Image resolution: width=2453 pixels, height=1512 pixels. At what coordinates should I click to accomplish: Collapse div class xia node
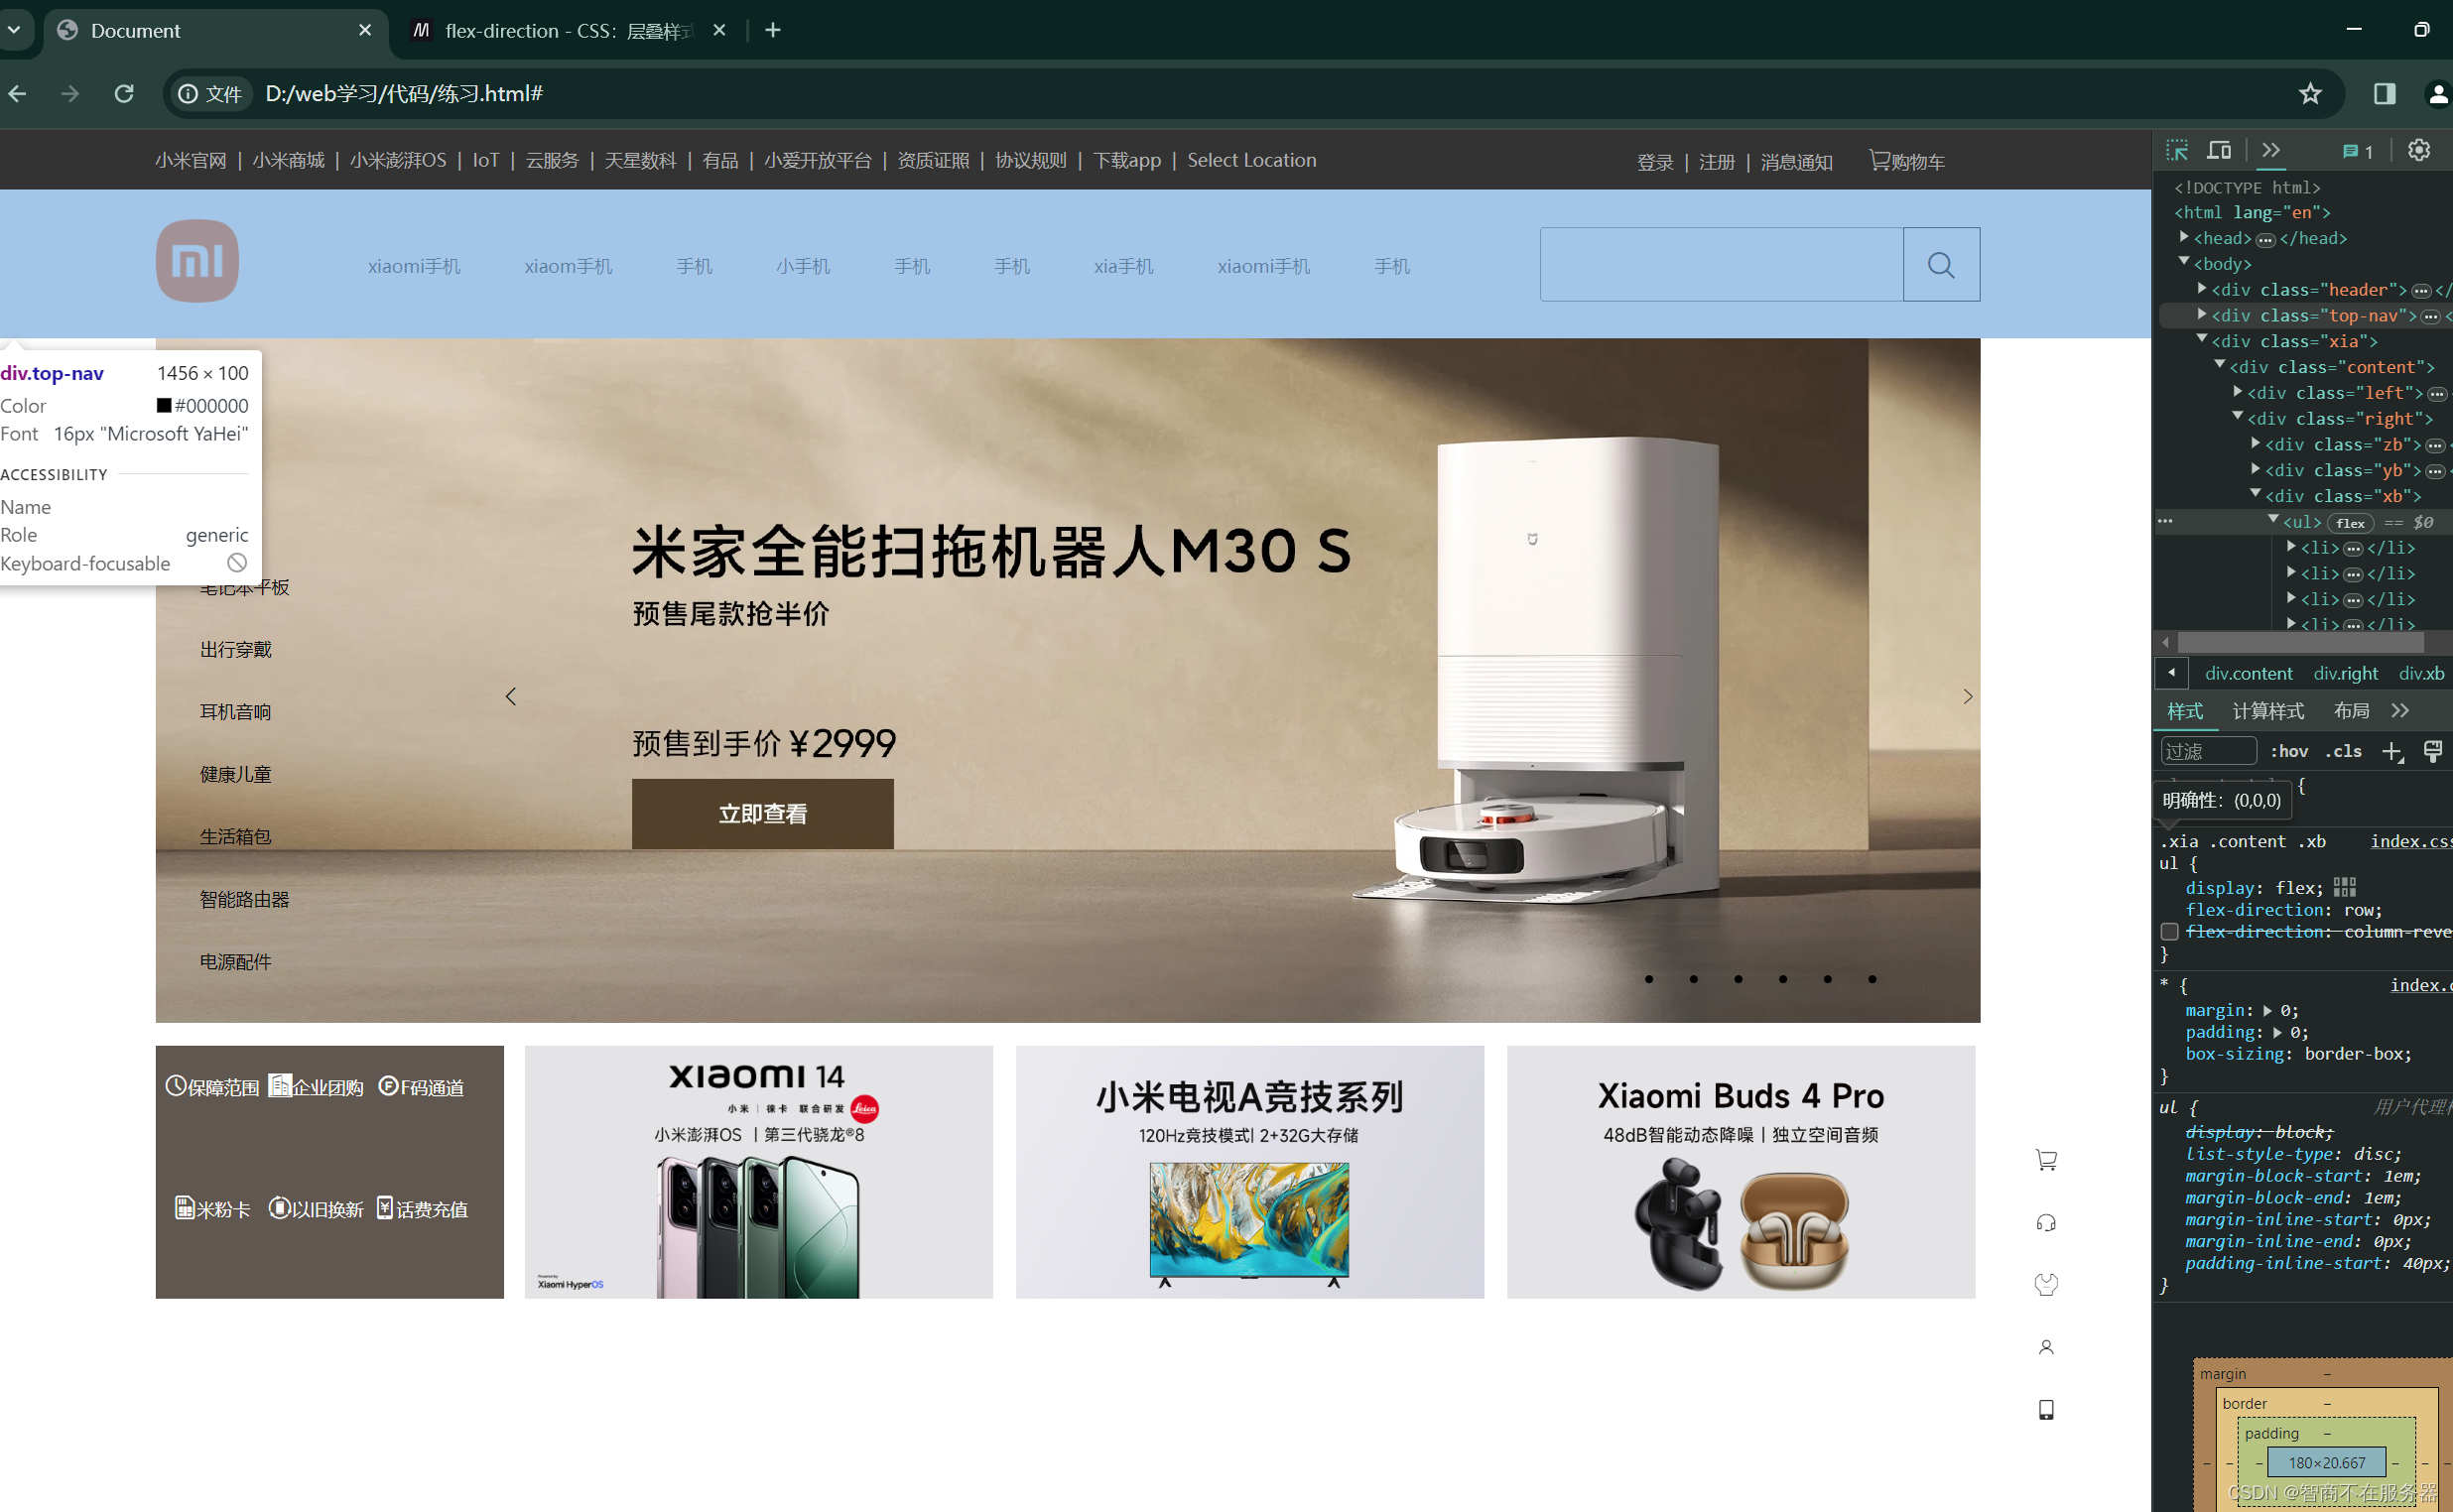pos(2201,340)
